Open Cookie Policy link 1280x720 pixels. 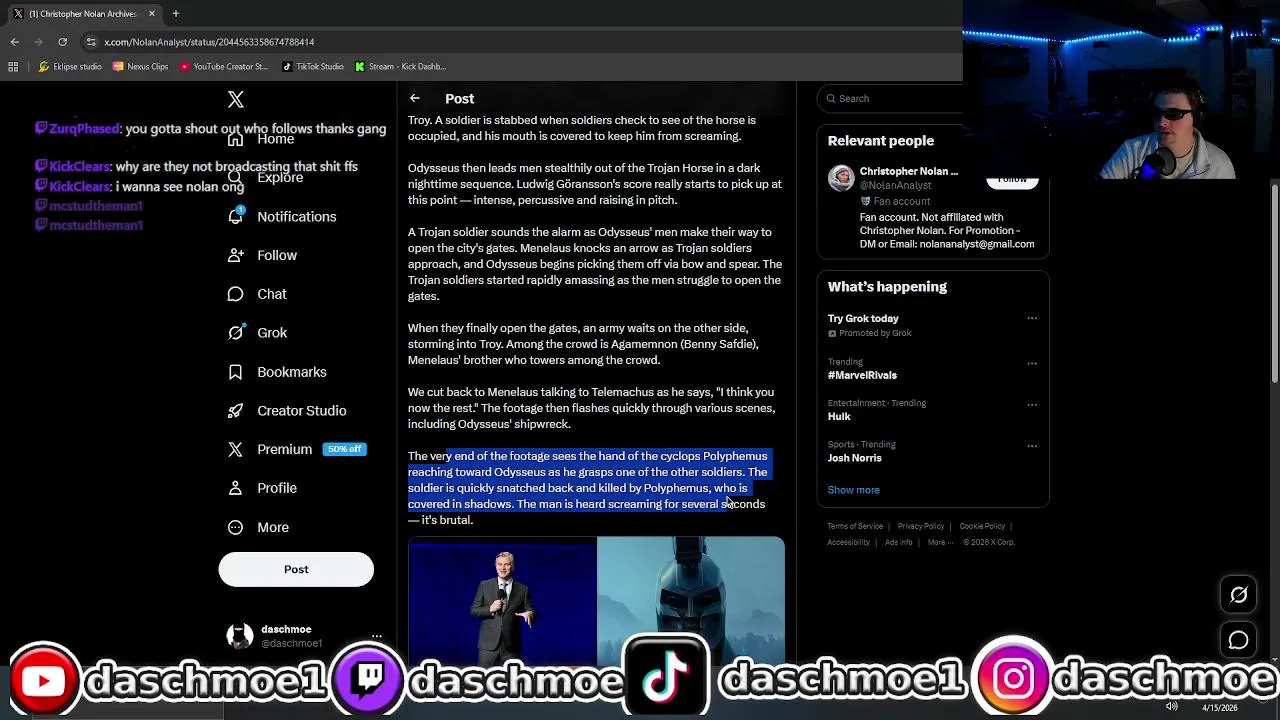click(982, 526)
